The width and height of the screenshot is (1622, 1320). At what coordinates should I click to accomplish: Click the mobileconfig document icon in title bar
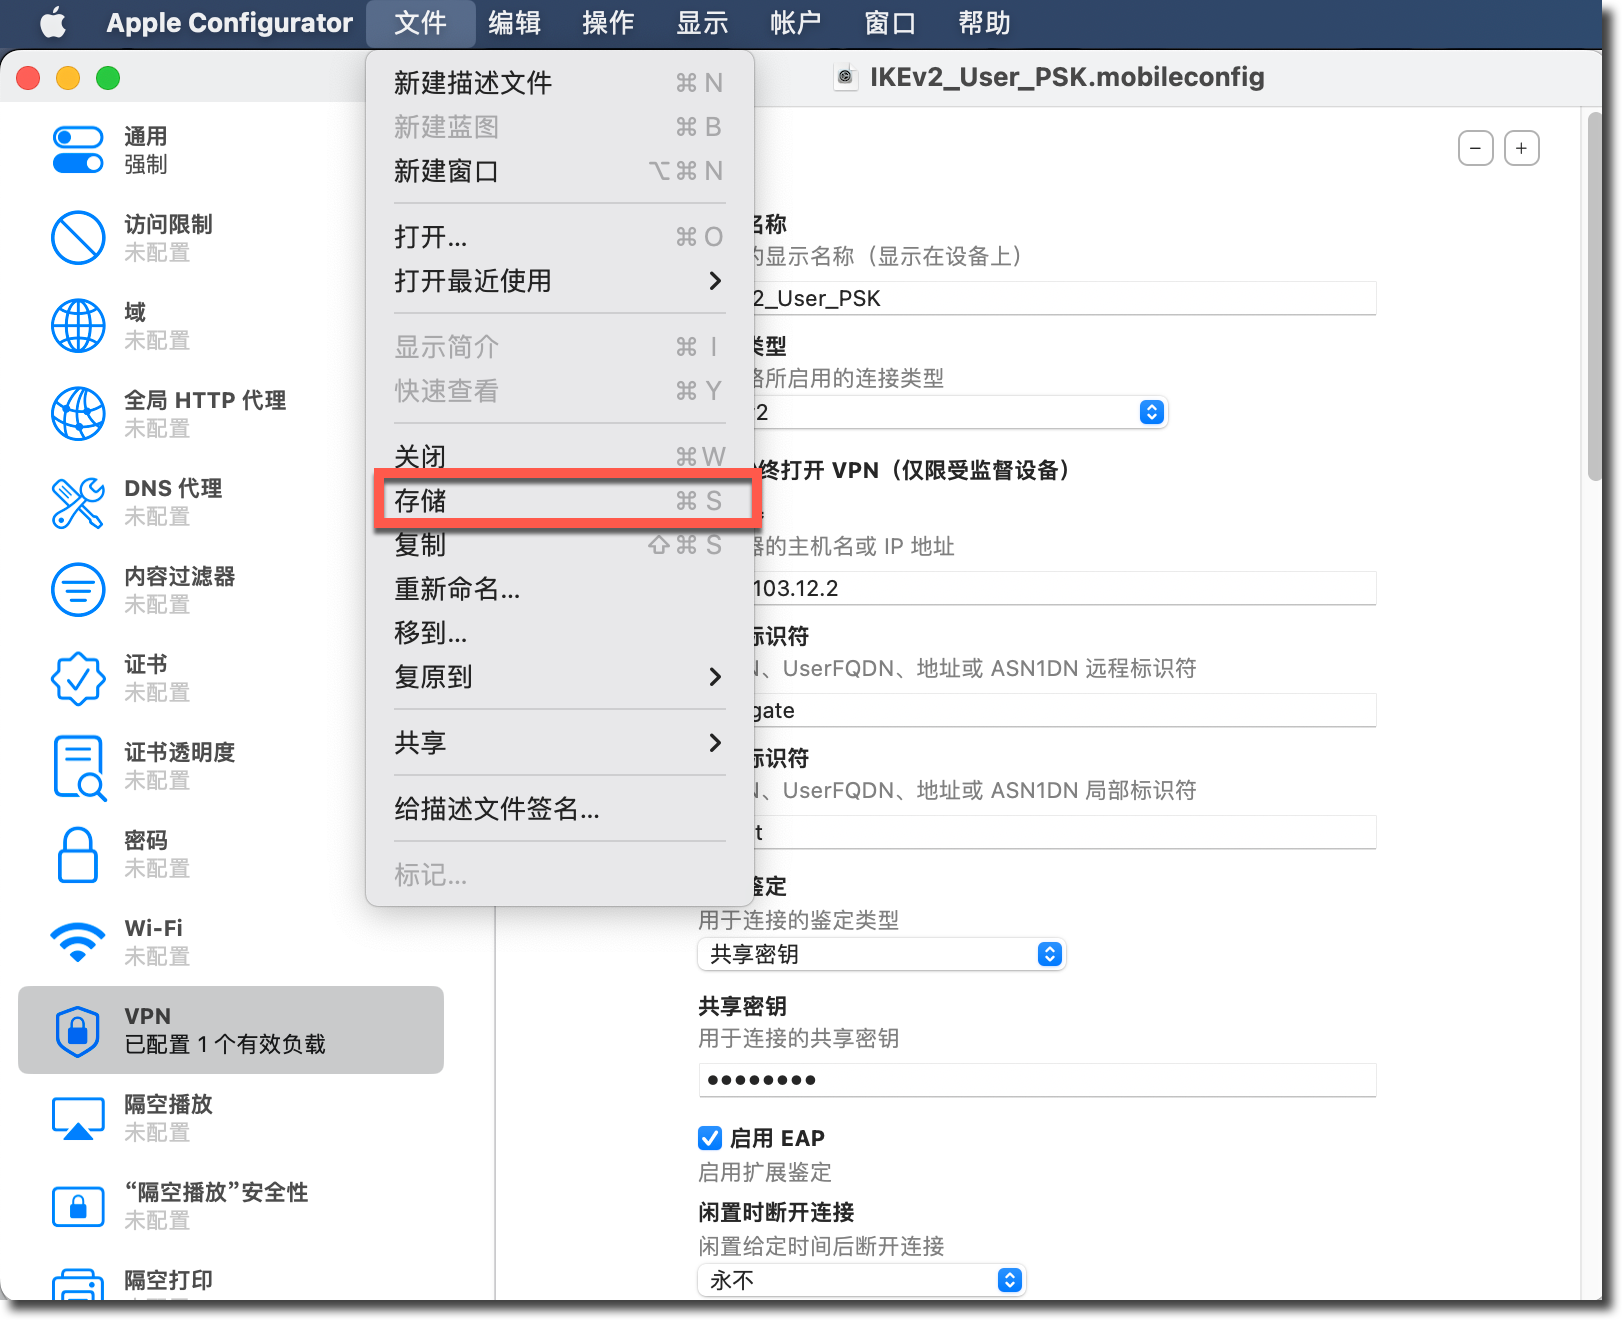[846, 77]
